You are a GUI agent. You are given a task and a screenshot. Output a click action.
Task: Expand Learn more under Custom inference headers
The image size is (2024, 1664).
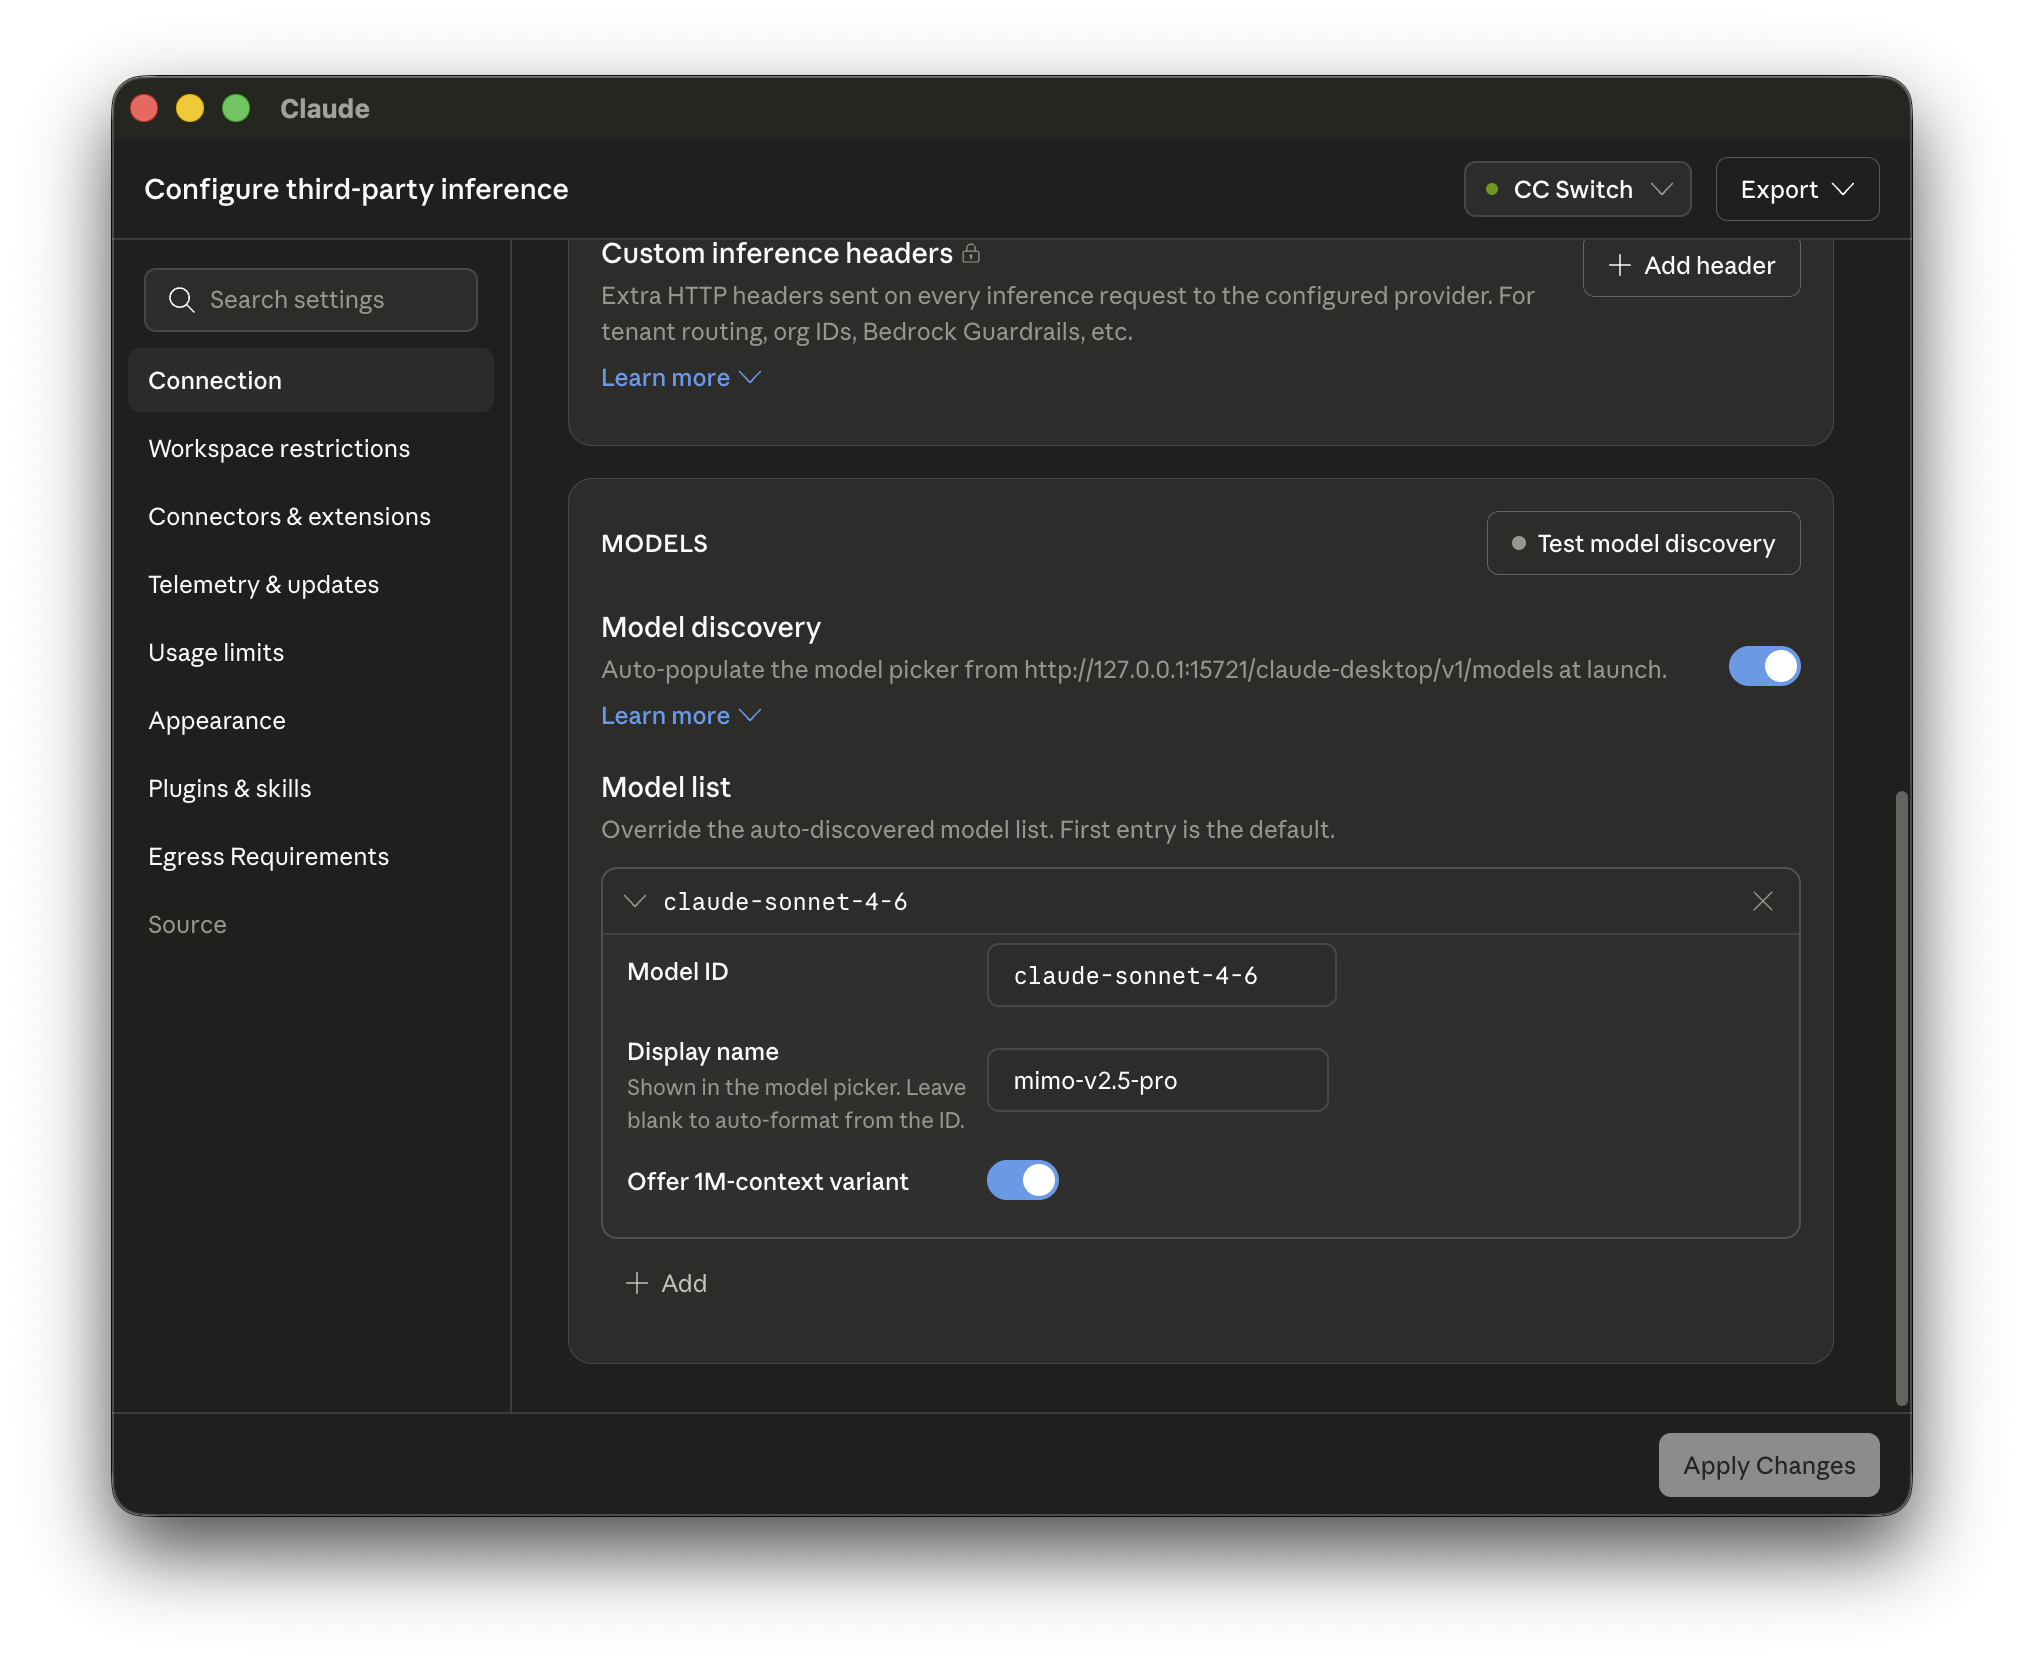(681, 378)
